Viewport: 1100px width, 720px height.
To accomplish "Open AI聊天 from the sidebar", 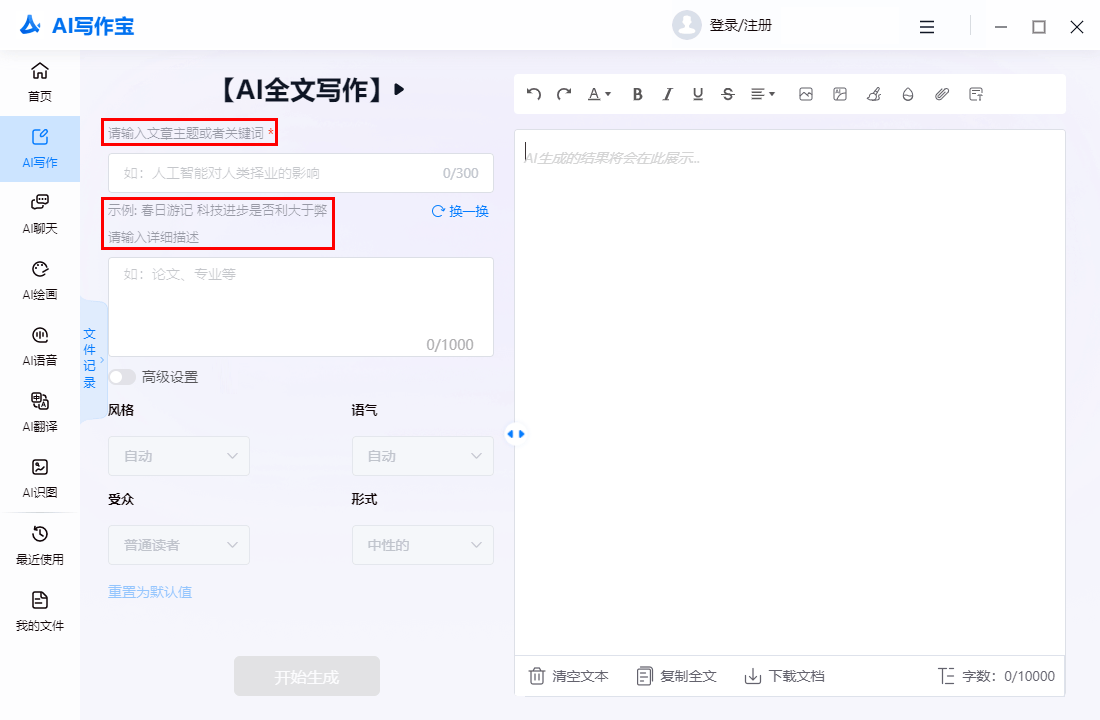I will pyautogui.click(x=39, y=213).
